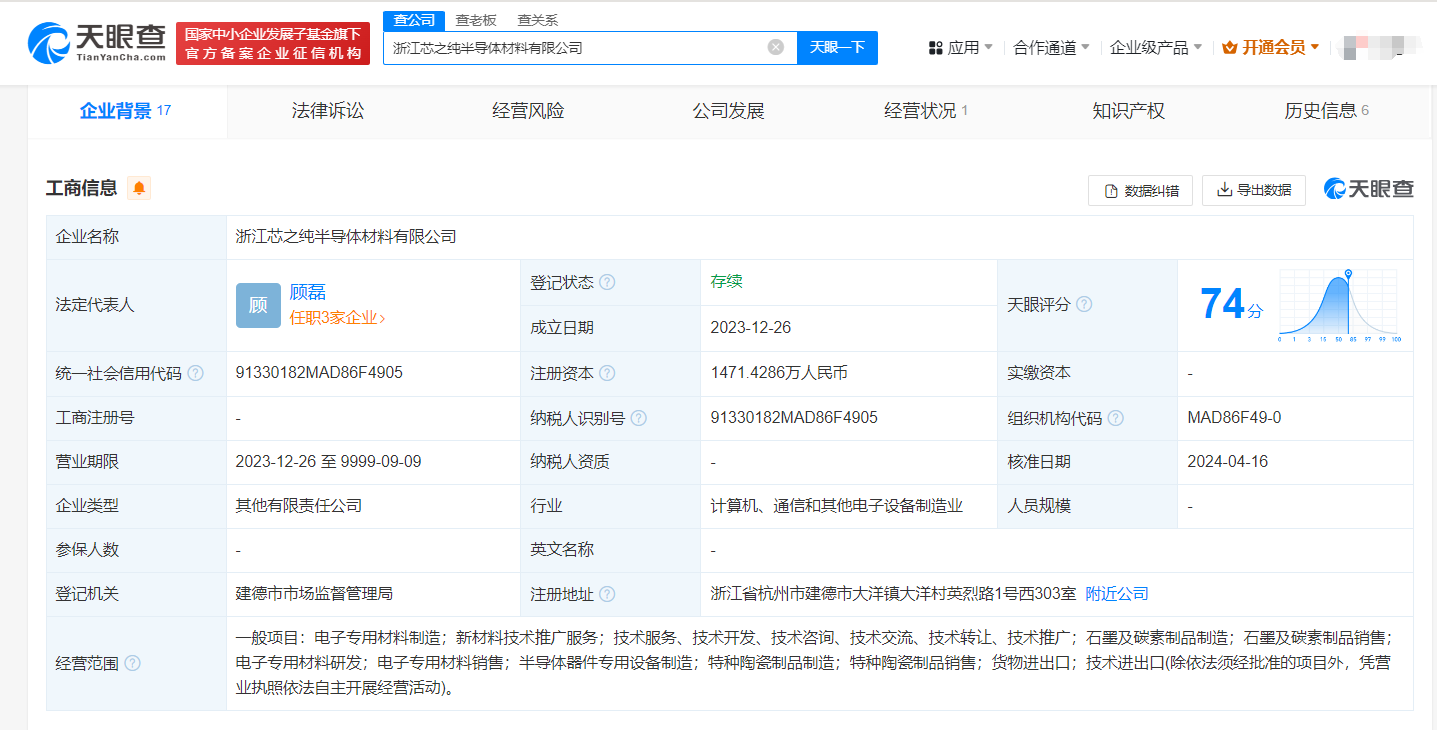Viewport: 1437px width, 730px height.
Task: Click help icon beside 统一社会信用代码
Action: pyautogui.click(x=196, y=373)
